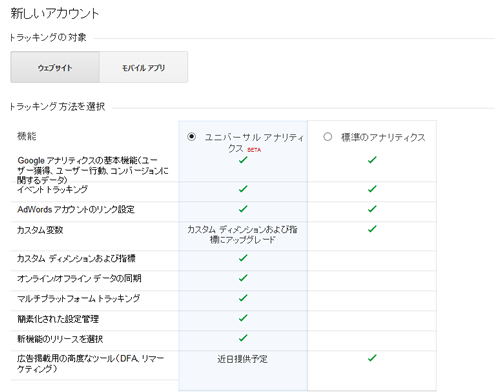Click the Google アナリティクスの基本機能 row text
Viewport: 500px width, 392px height.
93,170
